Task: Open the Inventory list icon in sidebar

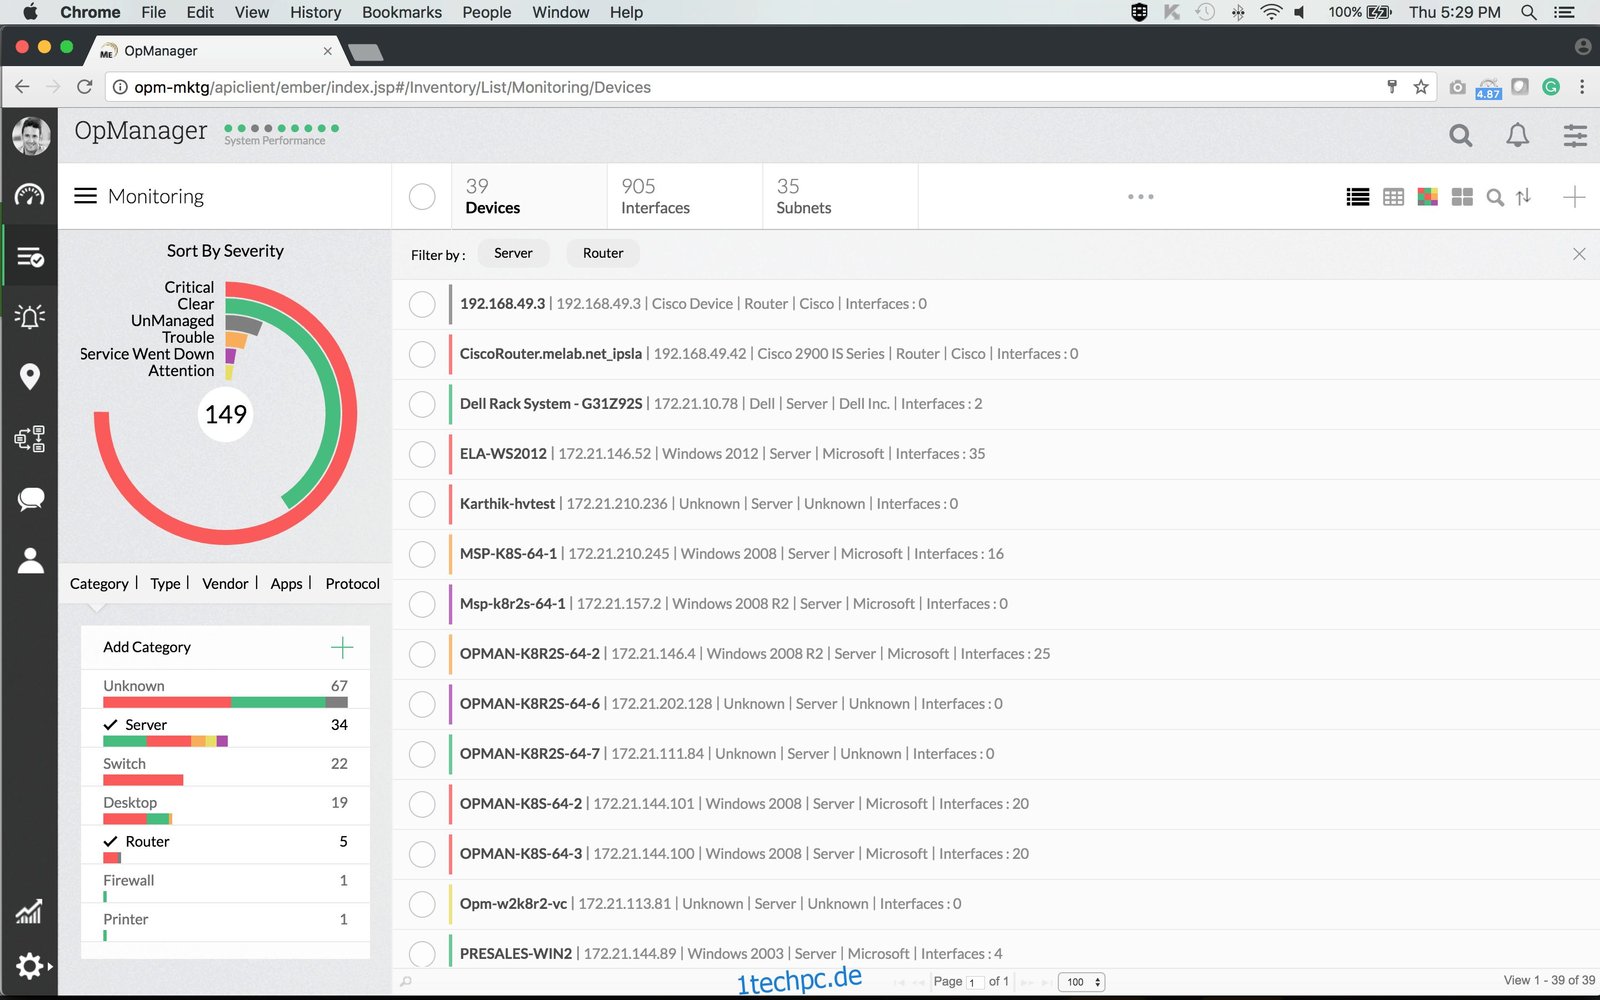Action: [x=30, y=257]
